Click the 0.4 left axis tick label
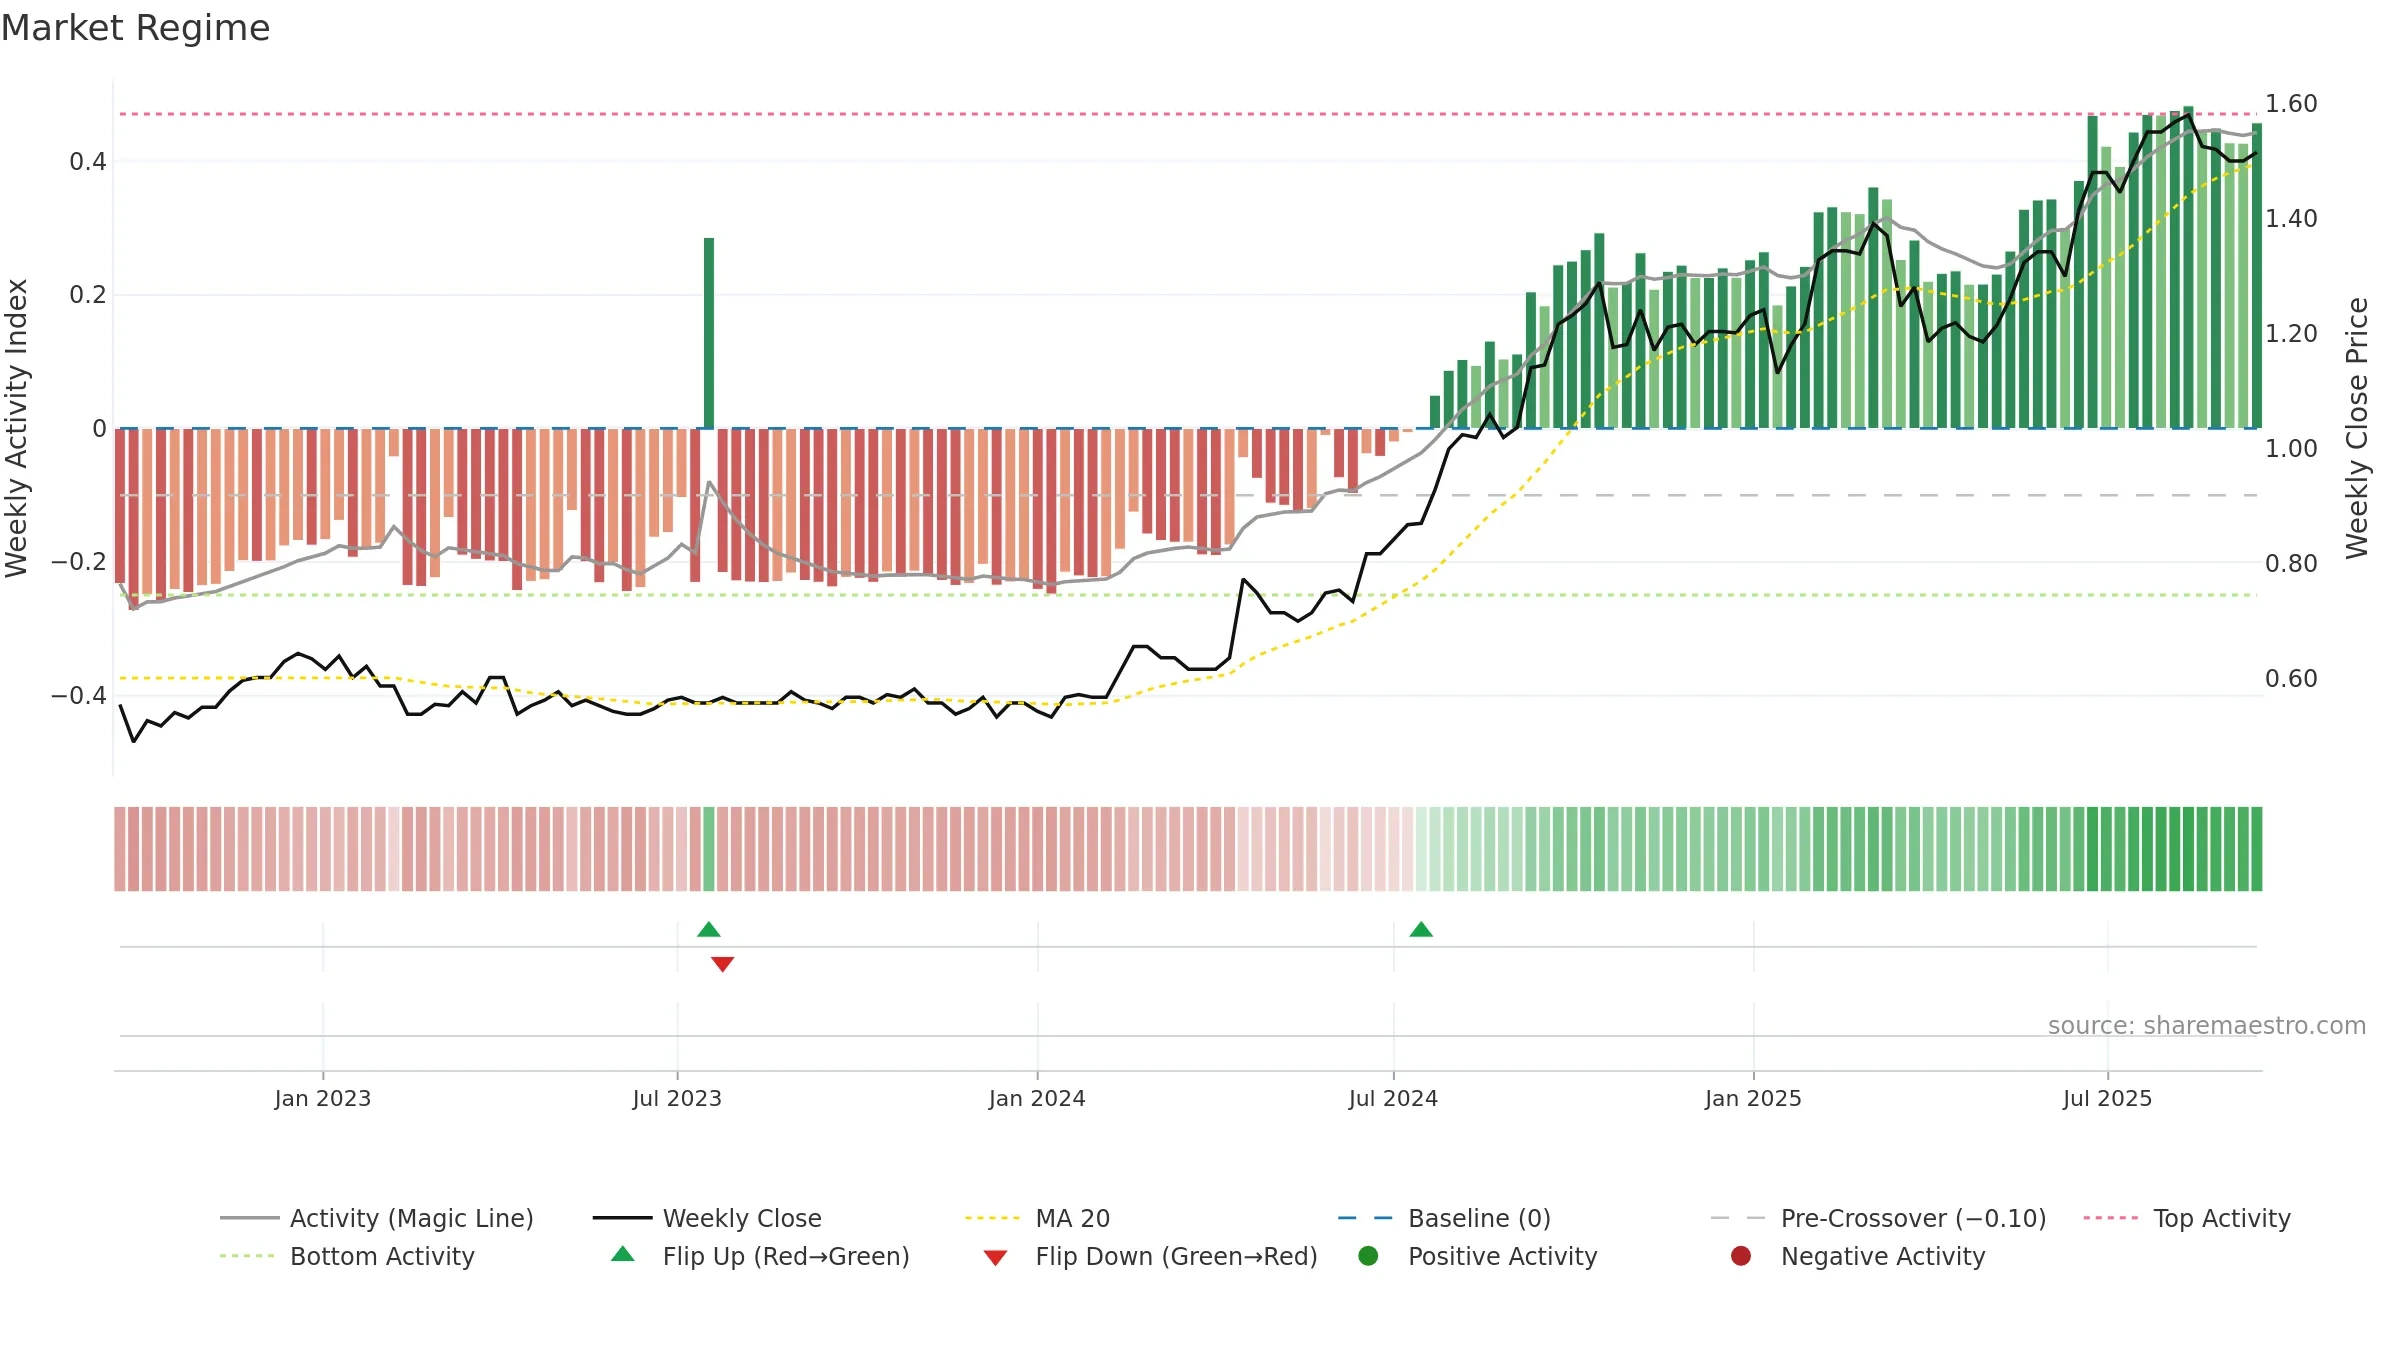 click(x=88, y=161)
